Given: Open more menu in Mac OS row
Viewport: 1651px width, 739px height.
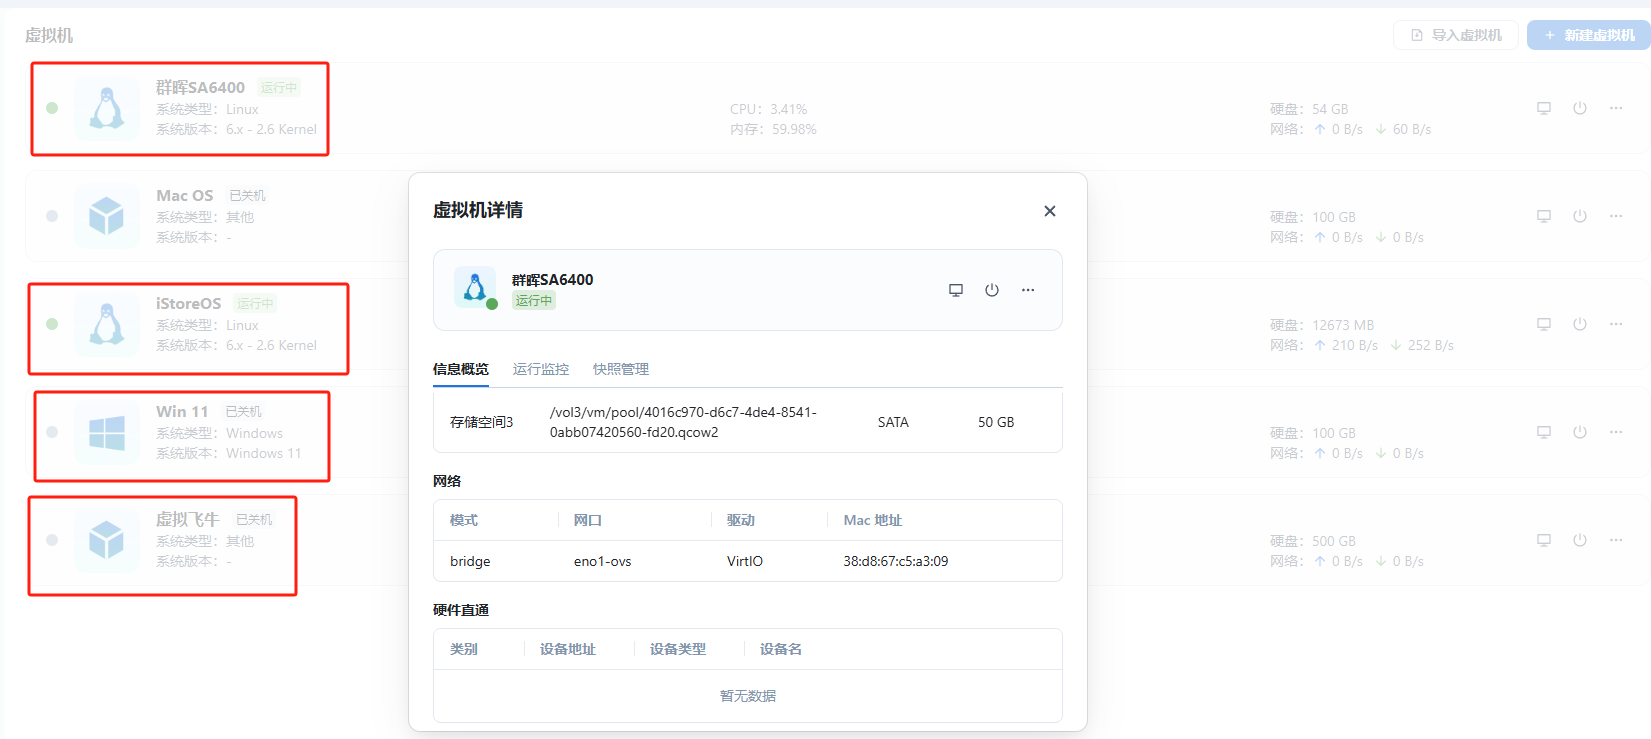Looking at the screenshot, I should (x=1616, y=216).
